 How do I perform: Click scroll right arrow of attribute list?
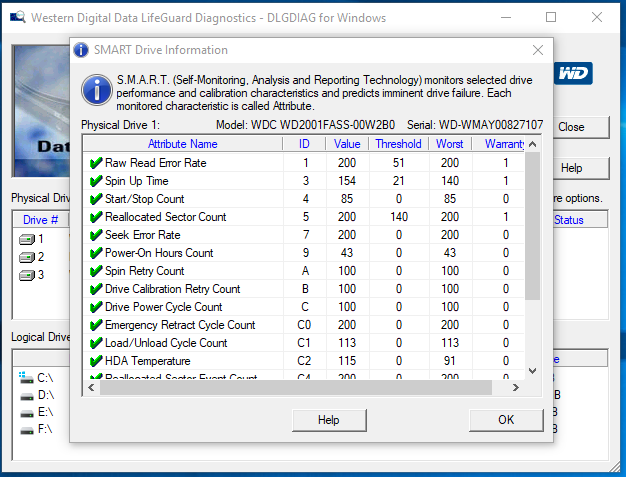[x=515, y=388]
